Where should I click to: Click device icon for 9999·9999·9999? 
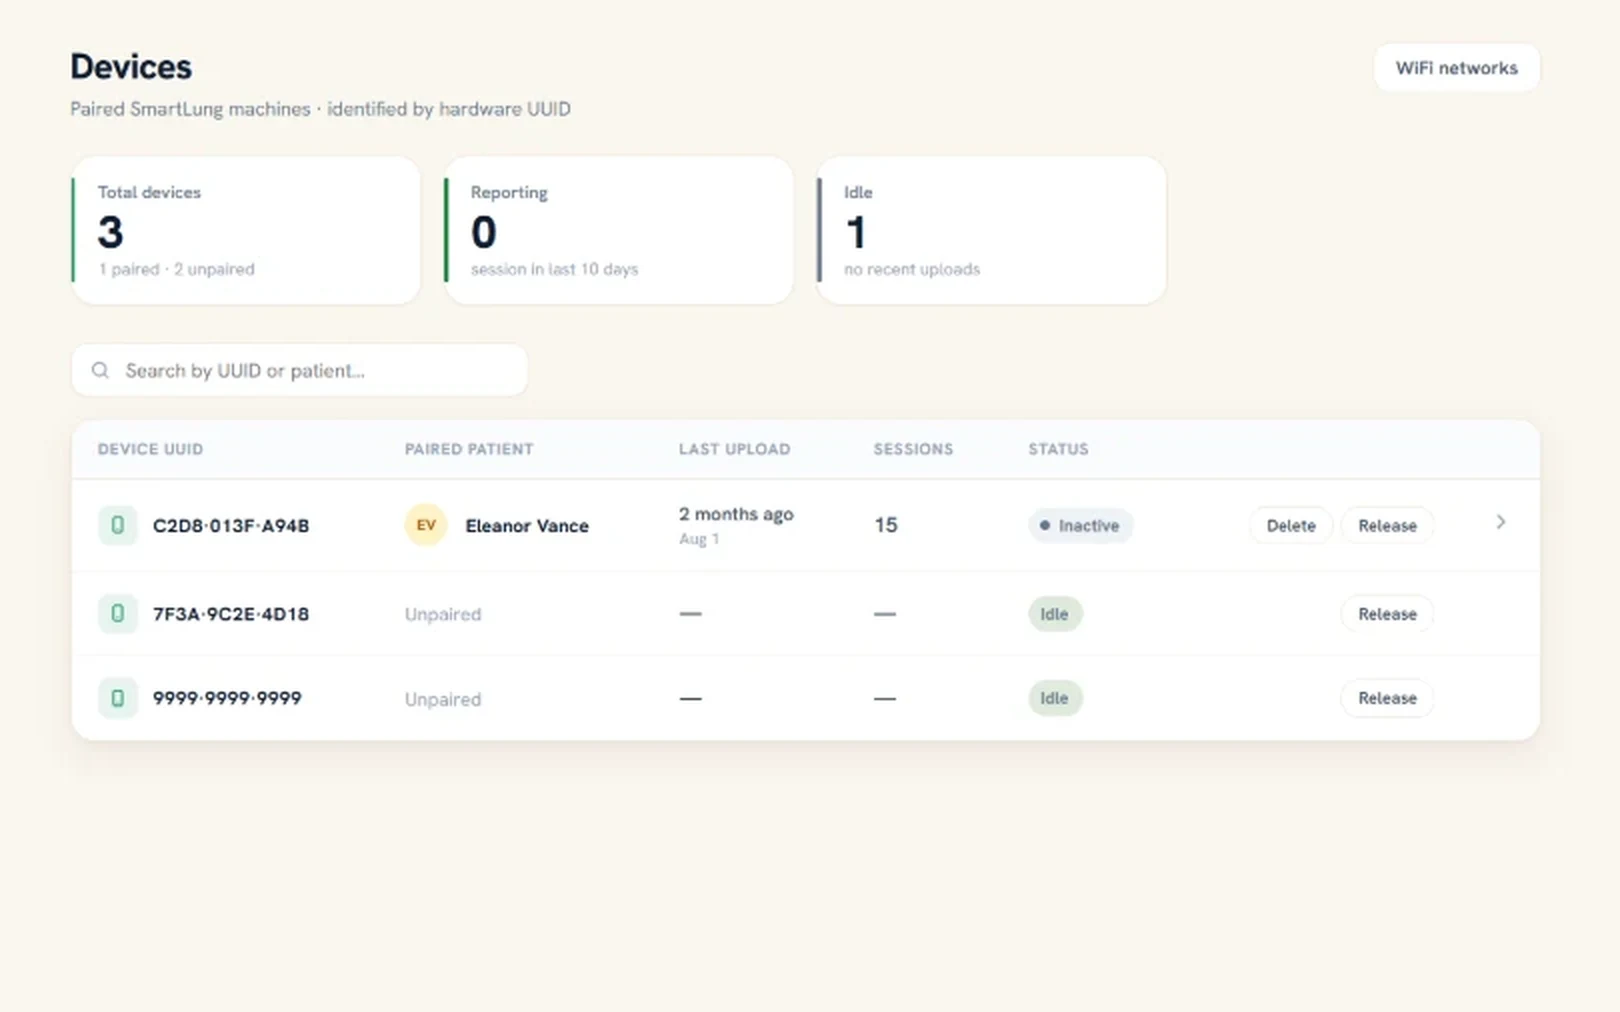(117, 698)
